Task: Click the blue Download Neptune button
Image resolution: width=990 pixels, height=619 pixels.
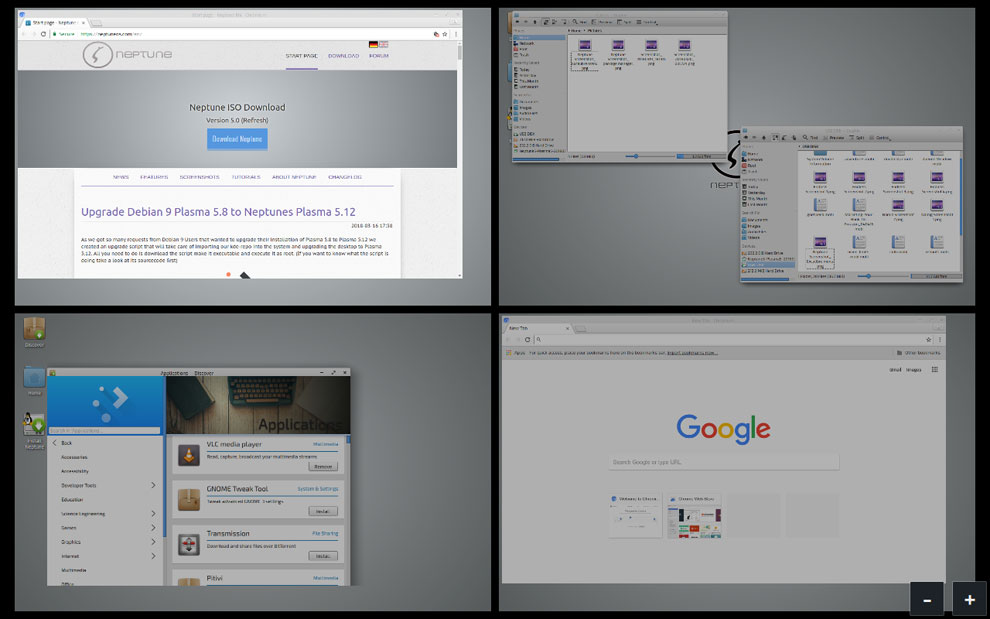Action: tap(237, 139)
